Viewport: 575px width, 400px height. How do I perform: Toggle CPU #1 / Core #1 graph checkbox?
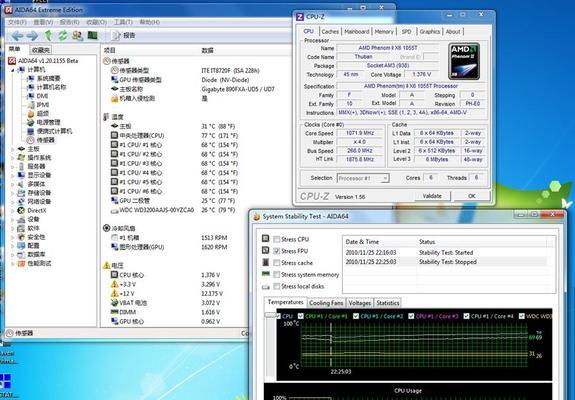(301, 316)
